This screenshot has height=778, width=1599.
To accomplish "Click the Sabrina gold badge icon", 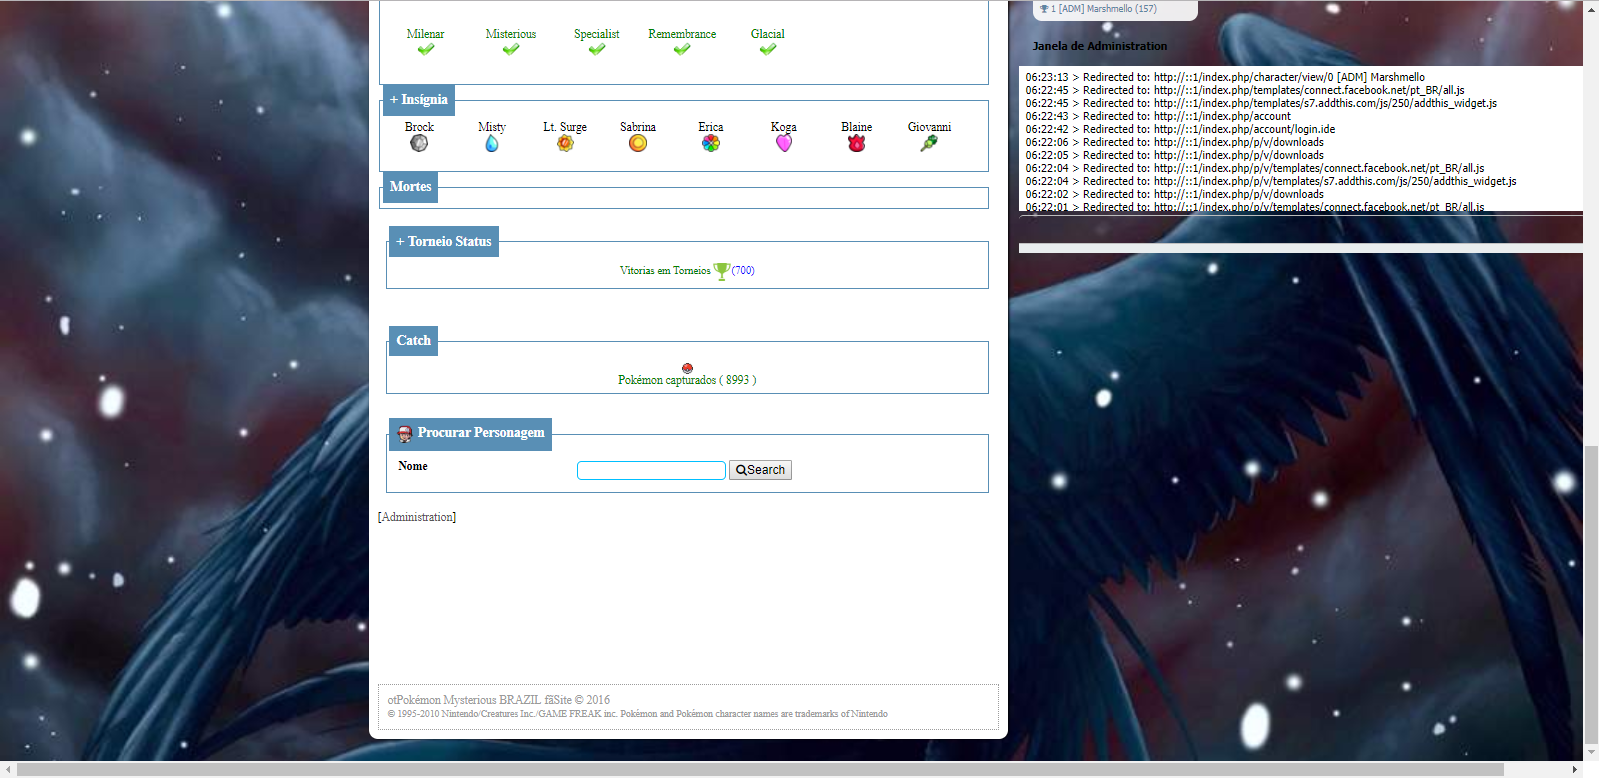I will [638, 143].
